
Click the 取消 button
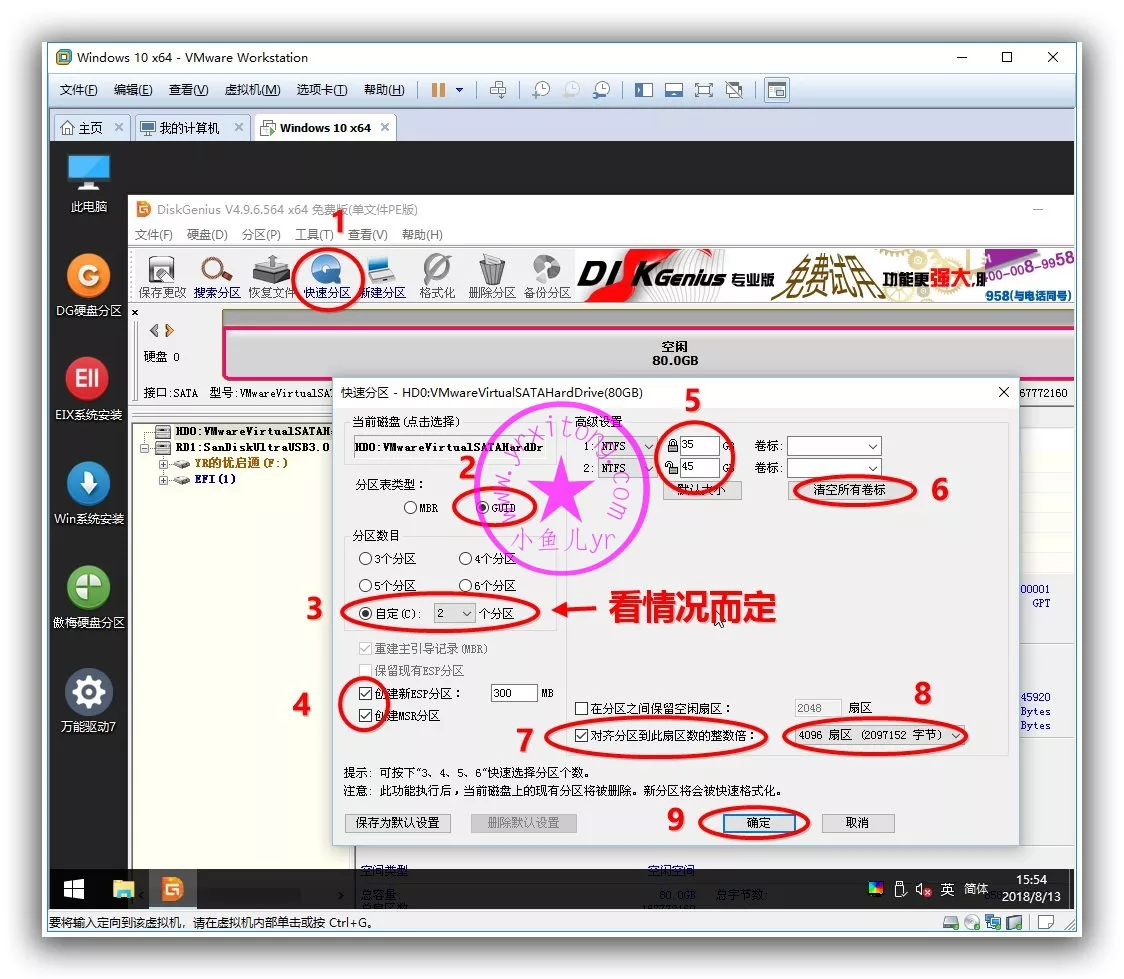(x=857, y=823)
